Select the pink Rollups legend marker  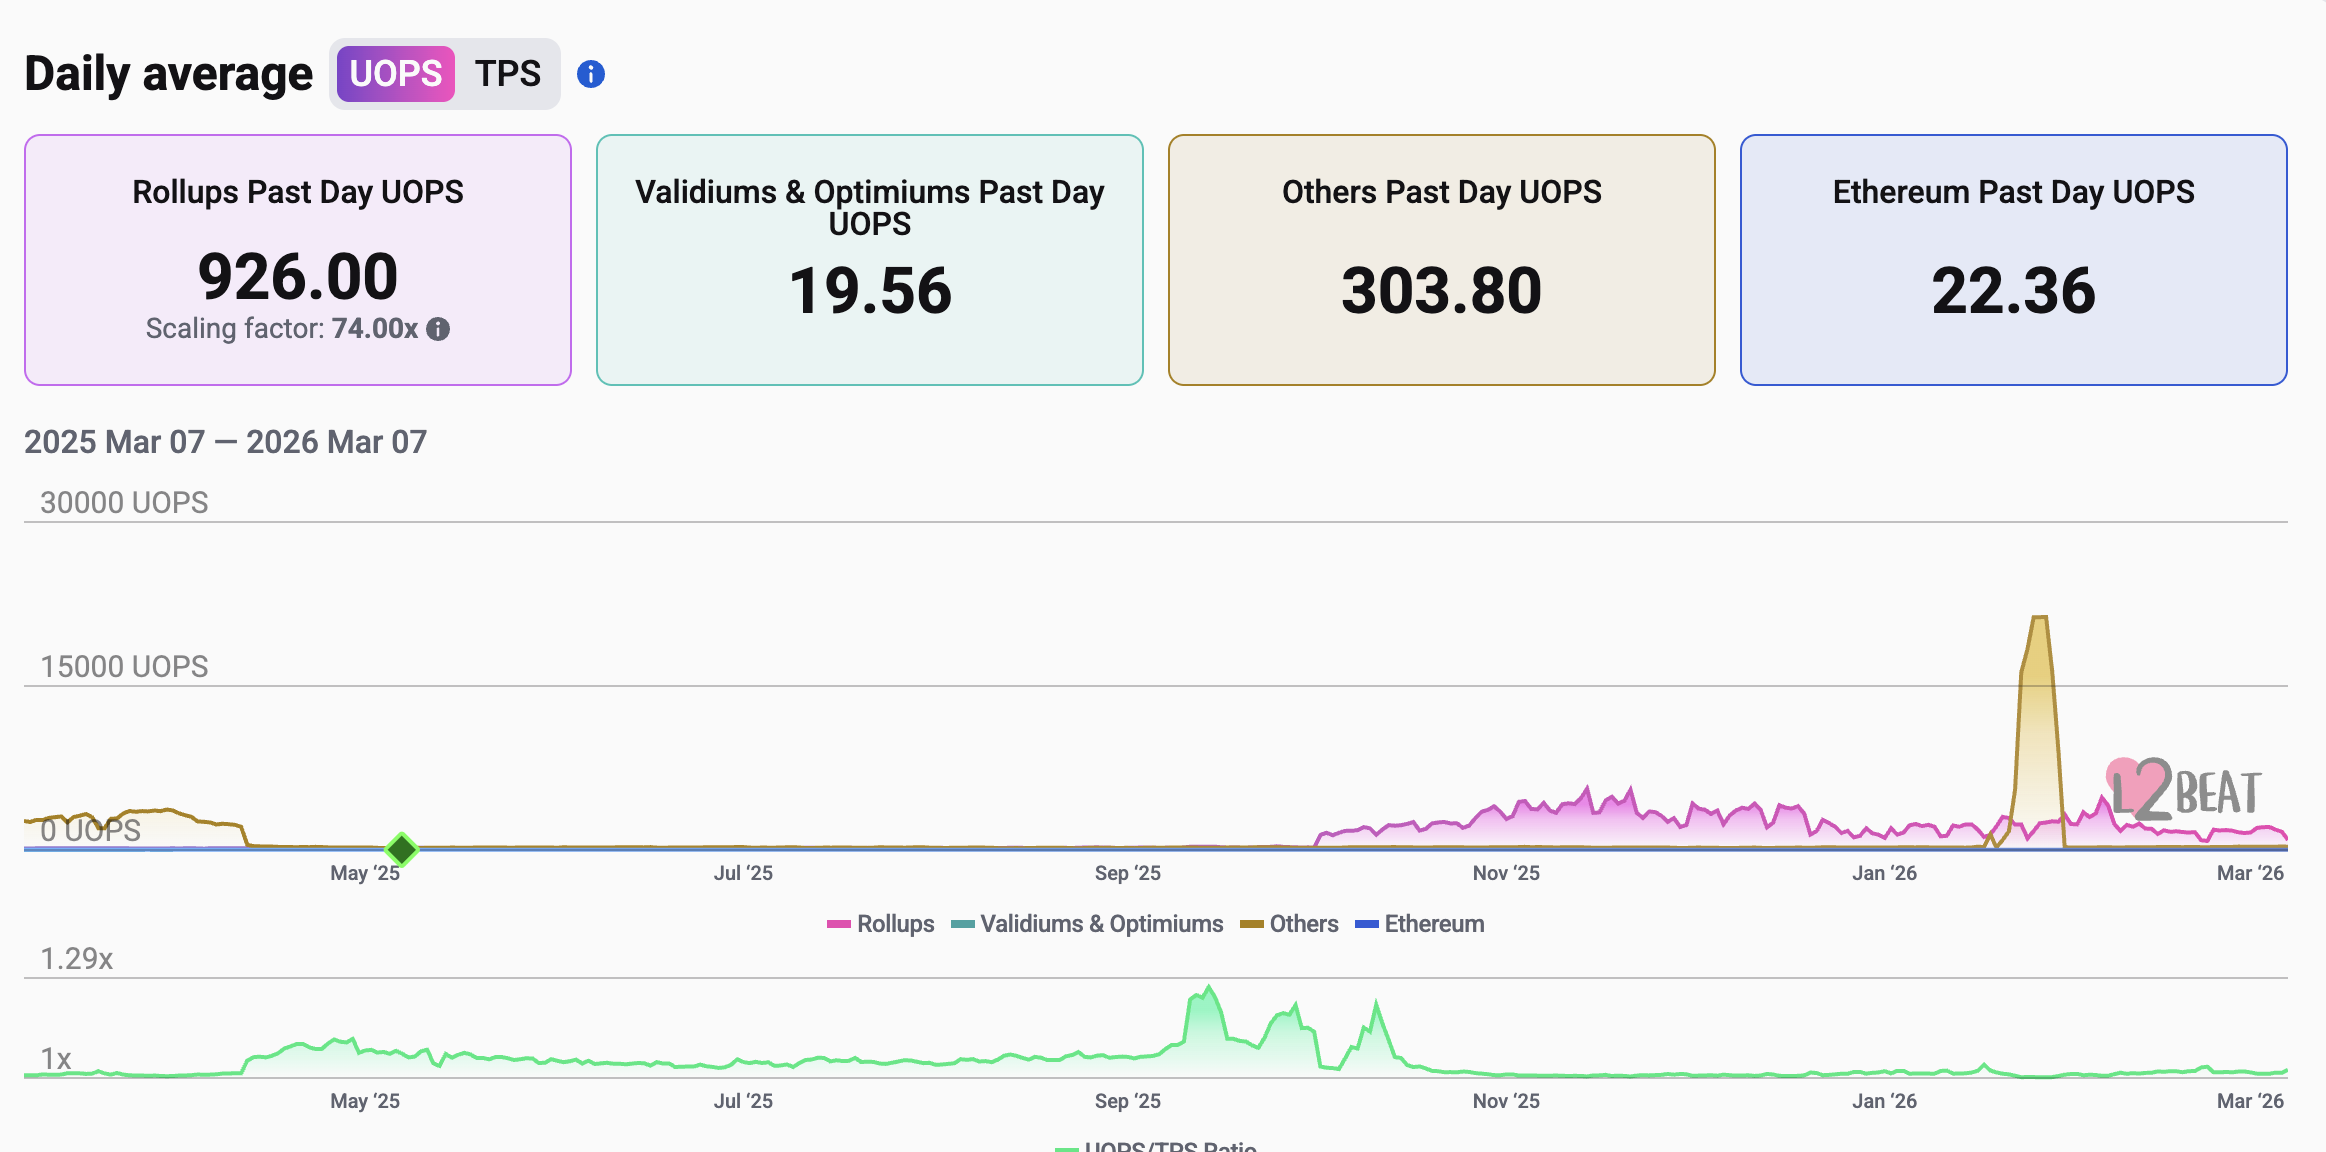[838, 923]
